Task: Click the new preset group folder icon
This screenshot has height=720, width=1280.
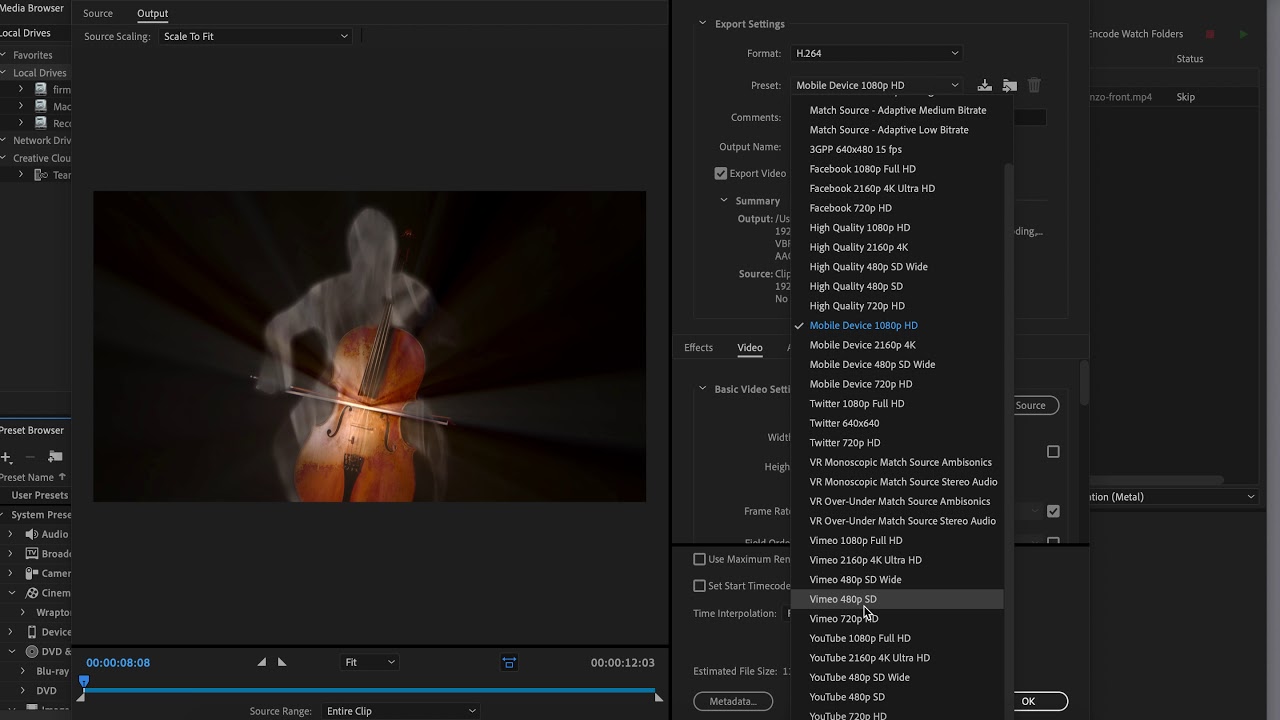Action: point(55,457)
